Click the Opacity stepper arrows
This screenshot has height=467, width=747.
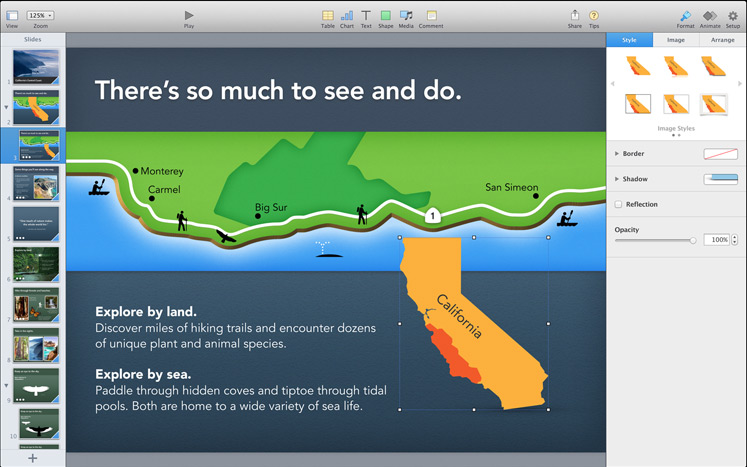click(735, 240)
